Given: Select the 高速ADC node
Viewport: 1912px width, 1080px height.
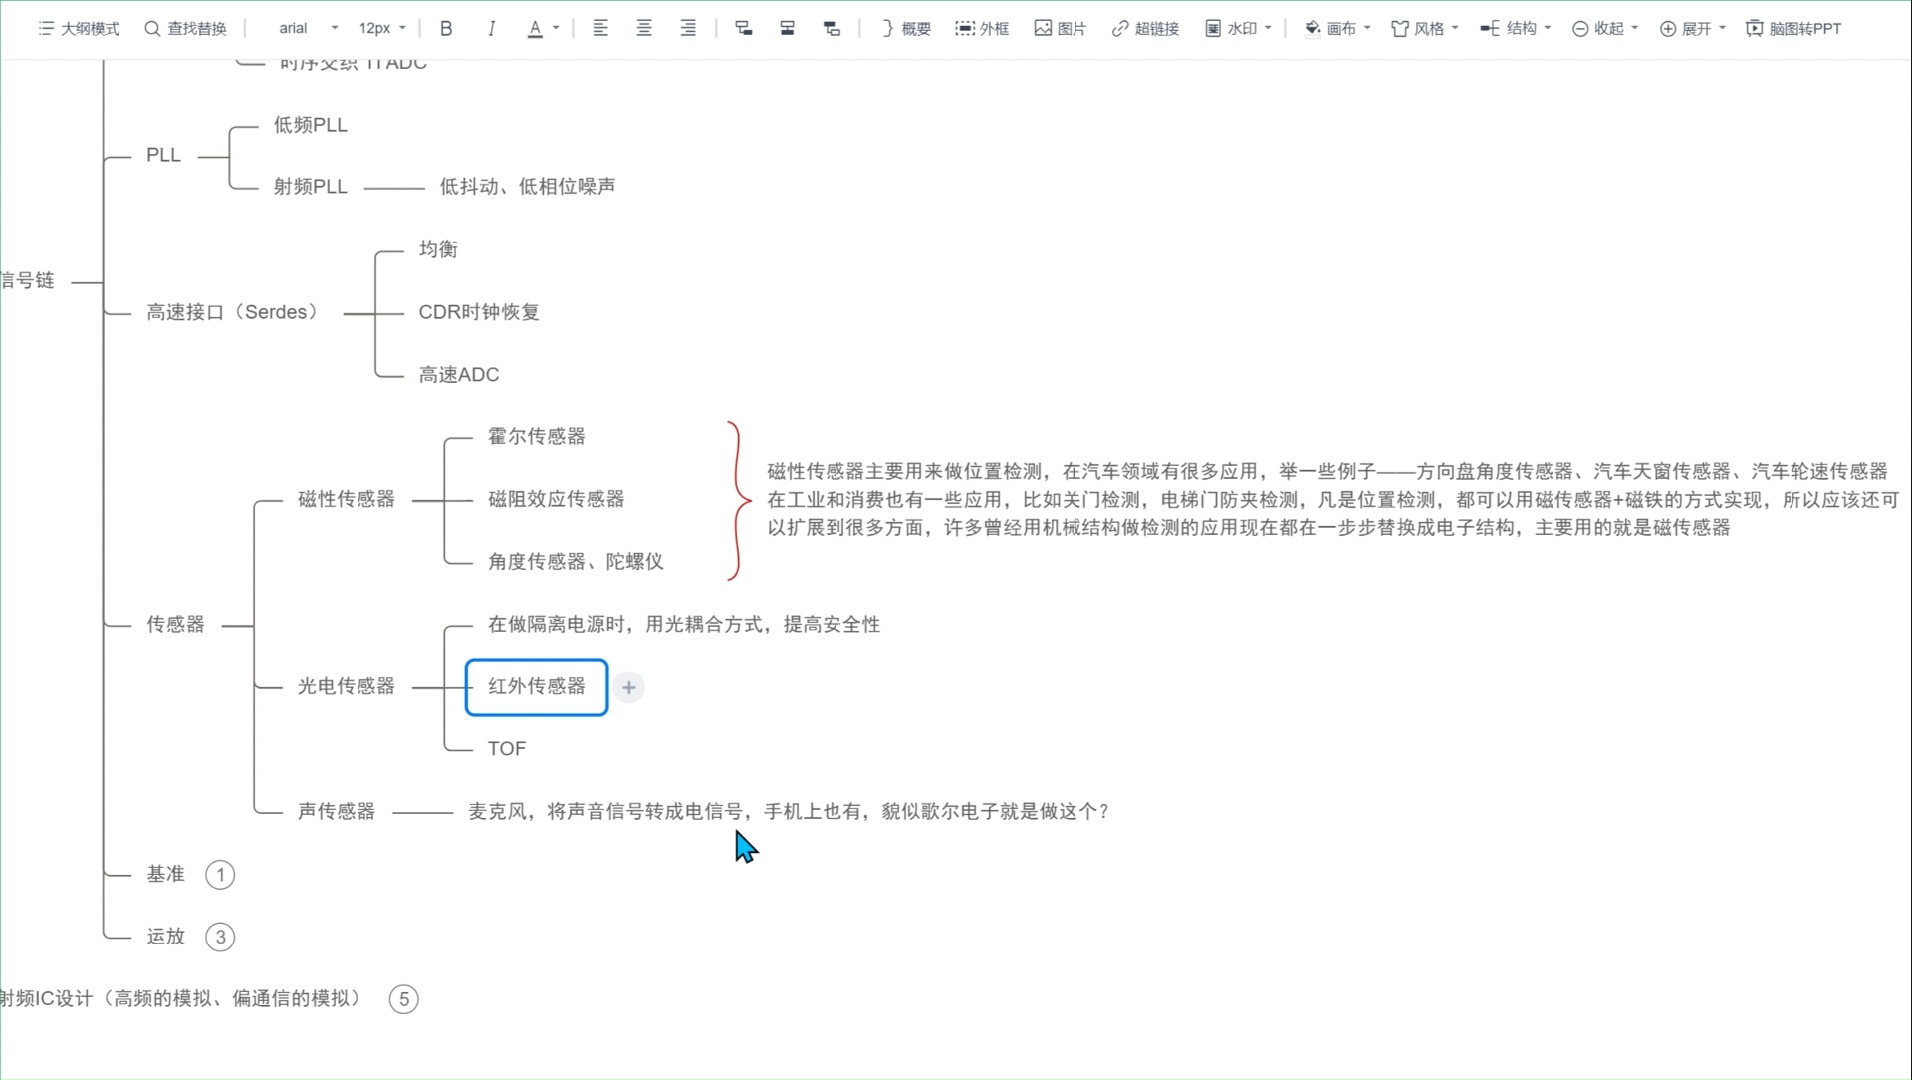Looking at the screenshot, I should click(459, 375).
